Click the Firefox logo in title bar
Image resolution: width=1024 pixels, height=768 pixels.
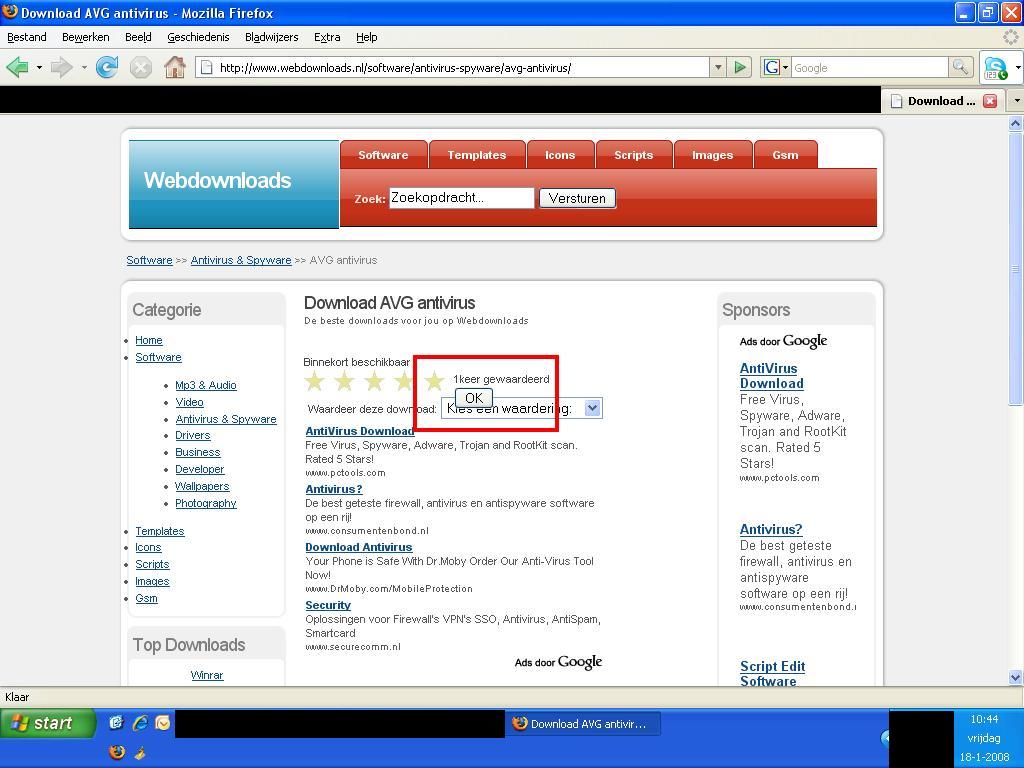click(10, 12)
